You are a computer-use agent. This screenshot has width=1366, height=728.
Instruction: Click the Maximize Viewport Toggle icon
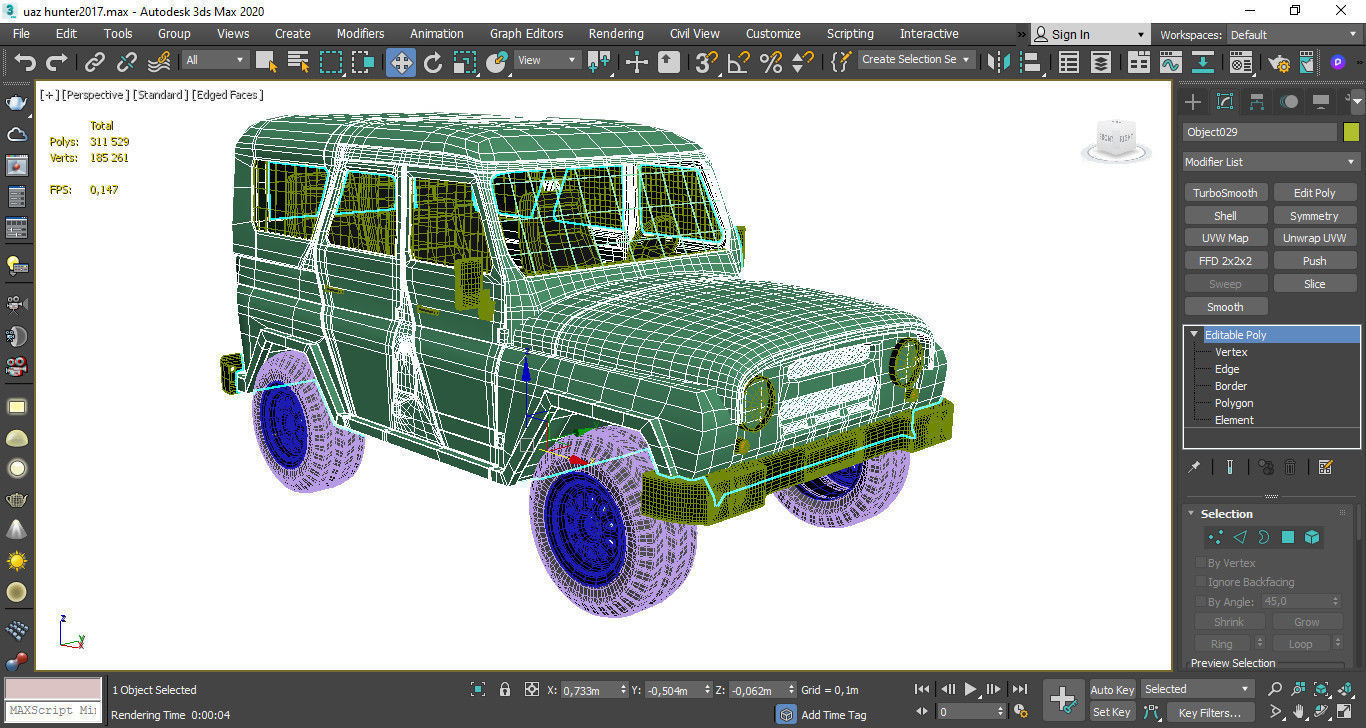click(1346, 713)
